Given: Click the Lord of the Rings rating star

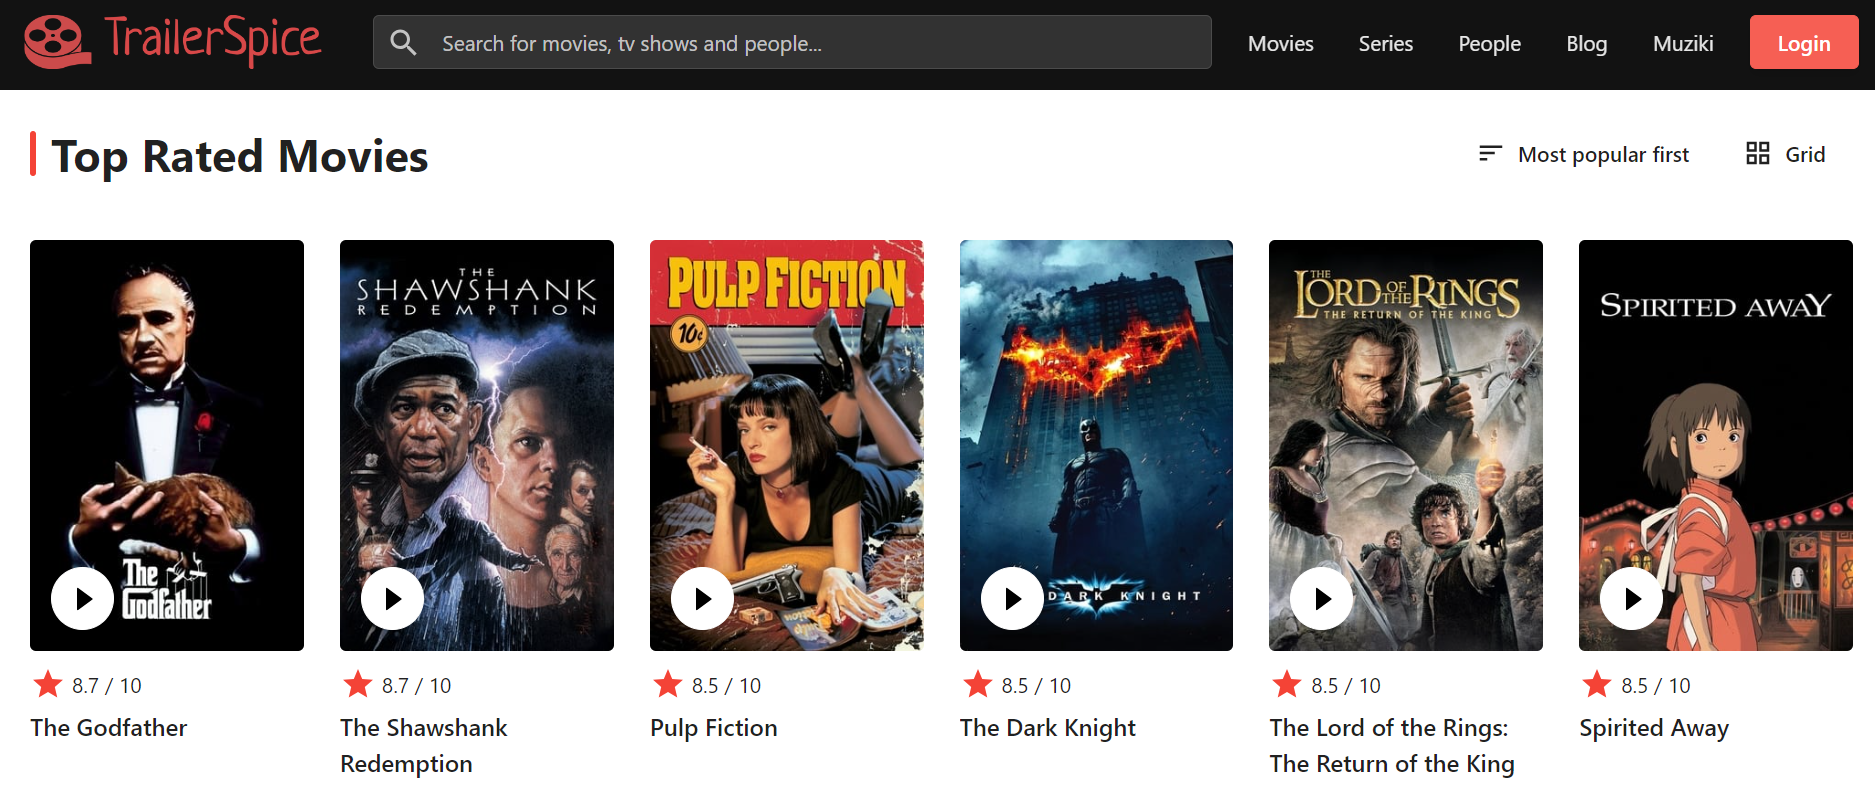Looking at the screenshot, I should [1287, 684].
